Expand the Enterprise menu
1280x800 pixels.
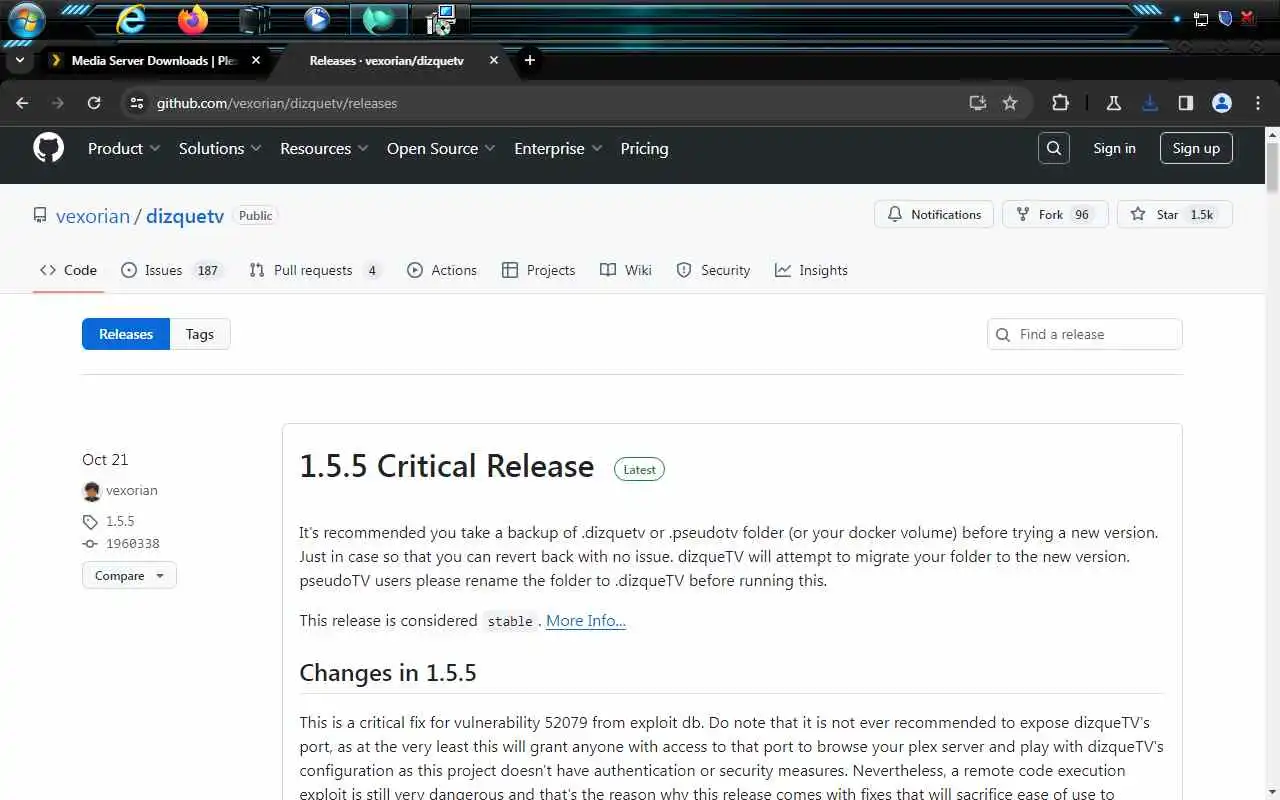click(x=558, y=148)
